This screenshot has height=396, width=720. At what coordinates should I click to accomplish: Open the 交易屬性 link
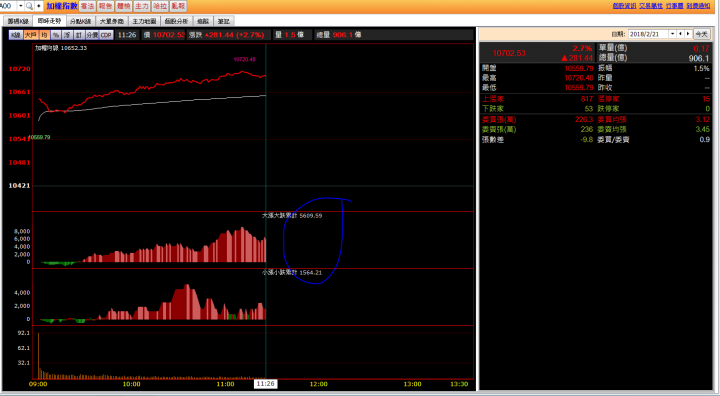tap(651, 6)
